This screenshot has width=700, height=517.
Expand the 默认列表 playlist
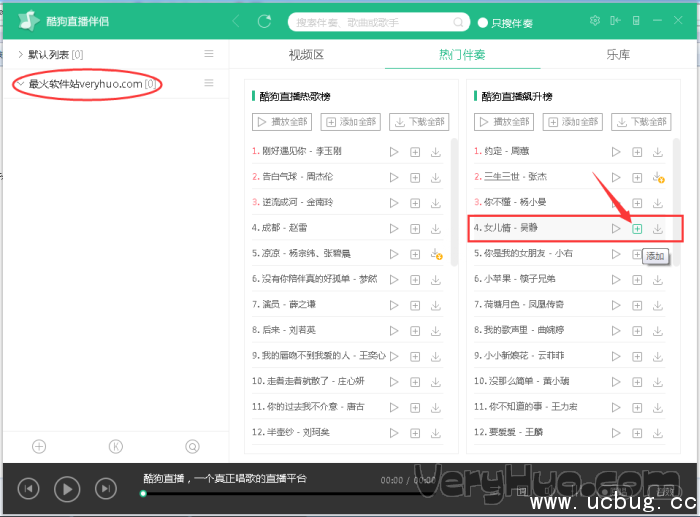pyautogui.click(x=20, y=54)
